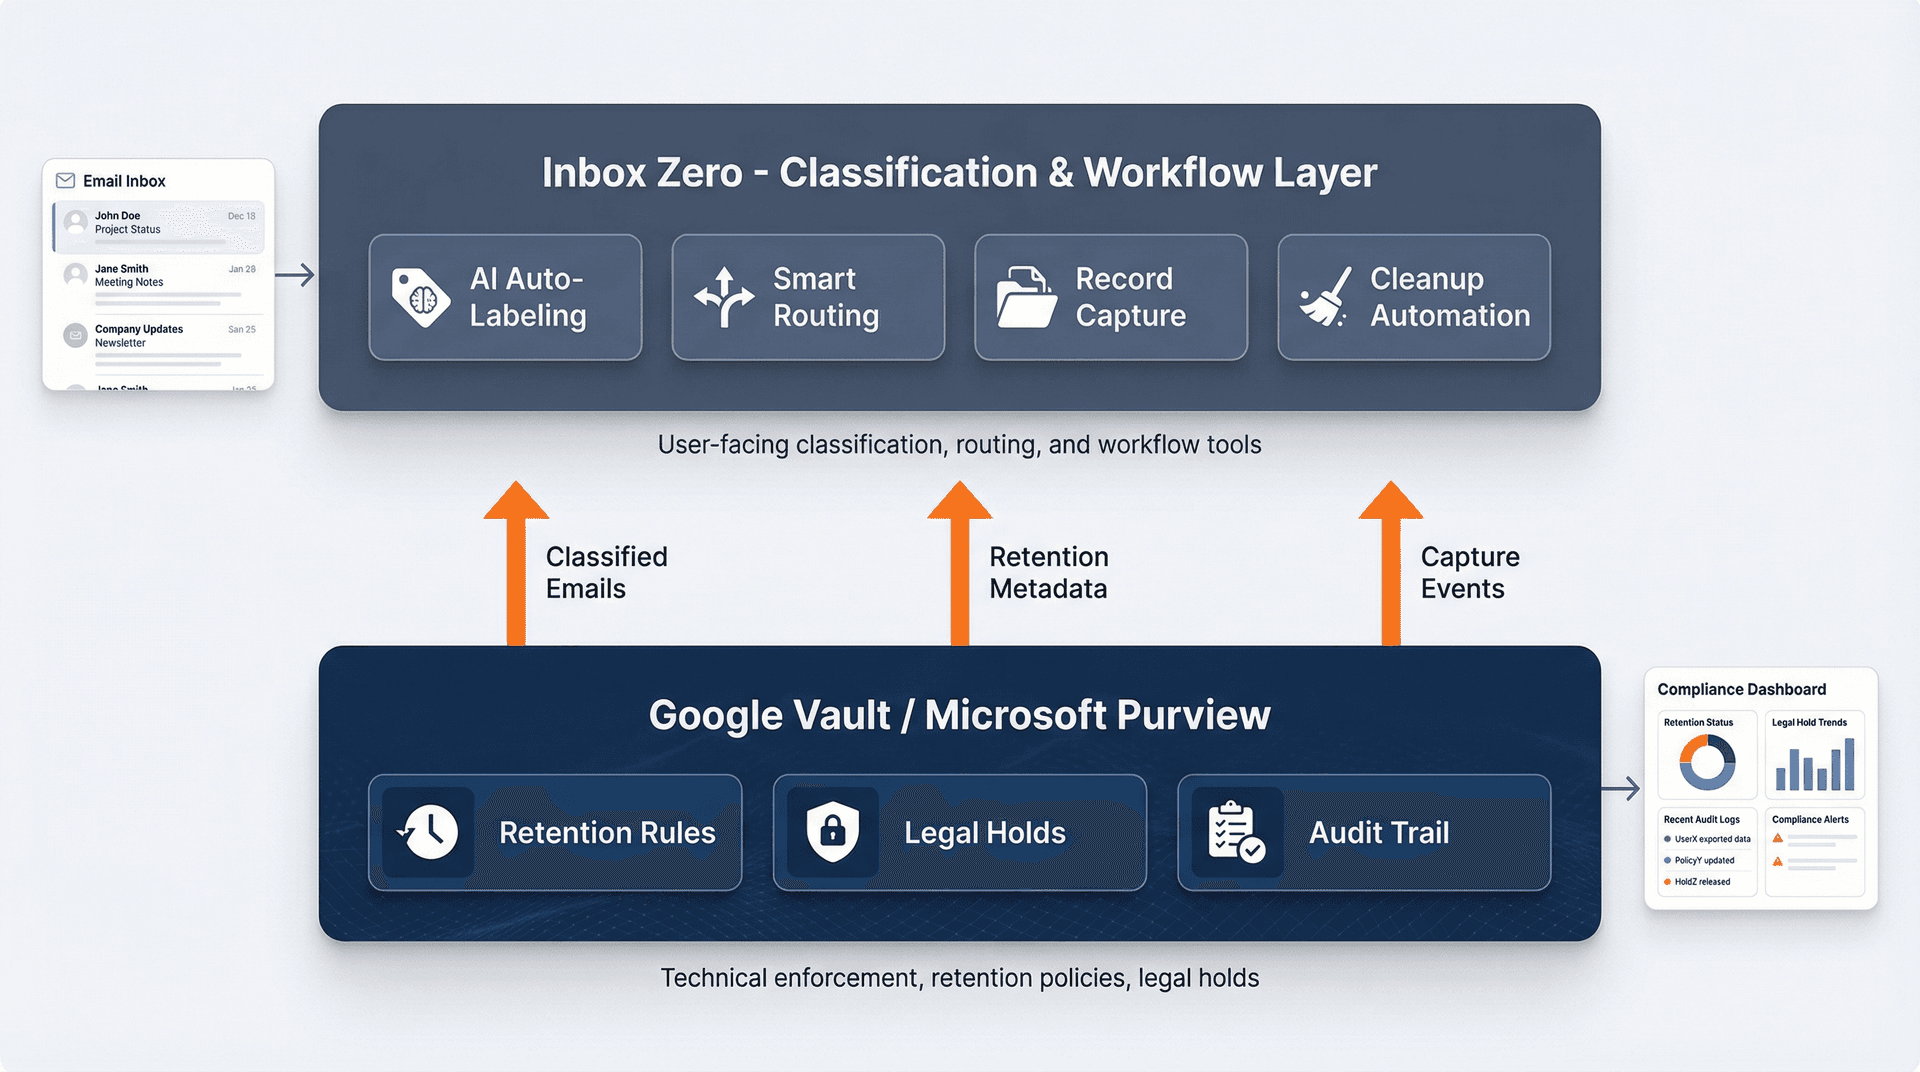The height and width of the screenshot is (1072, 1920).
Task: Click the Classified Emails upward arrow
Action: pyautogui.click(x=517, y=555)
